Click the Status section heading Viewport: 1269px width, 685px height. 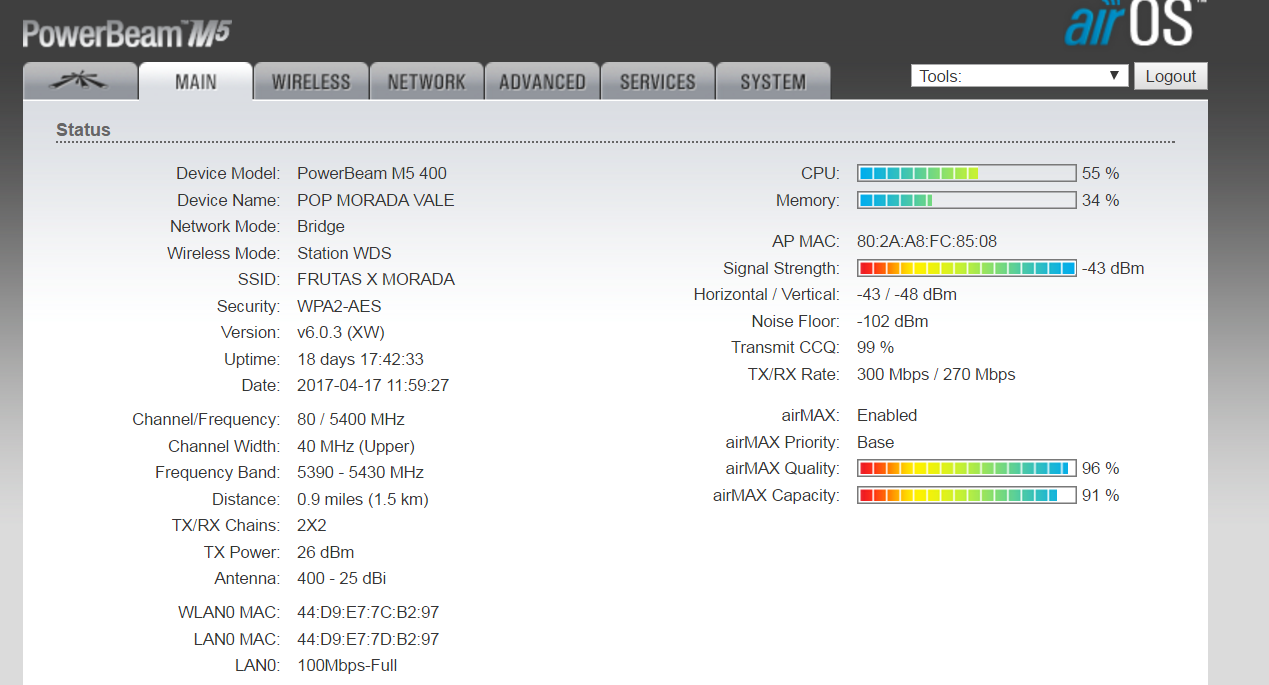point(83,130)
